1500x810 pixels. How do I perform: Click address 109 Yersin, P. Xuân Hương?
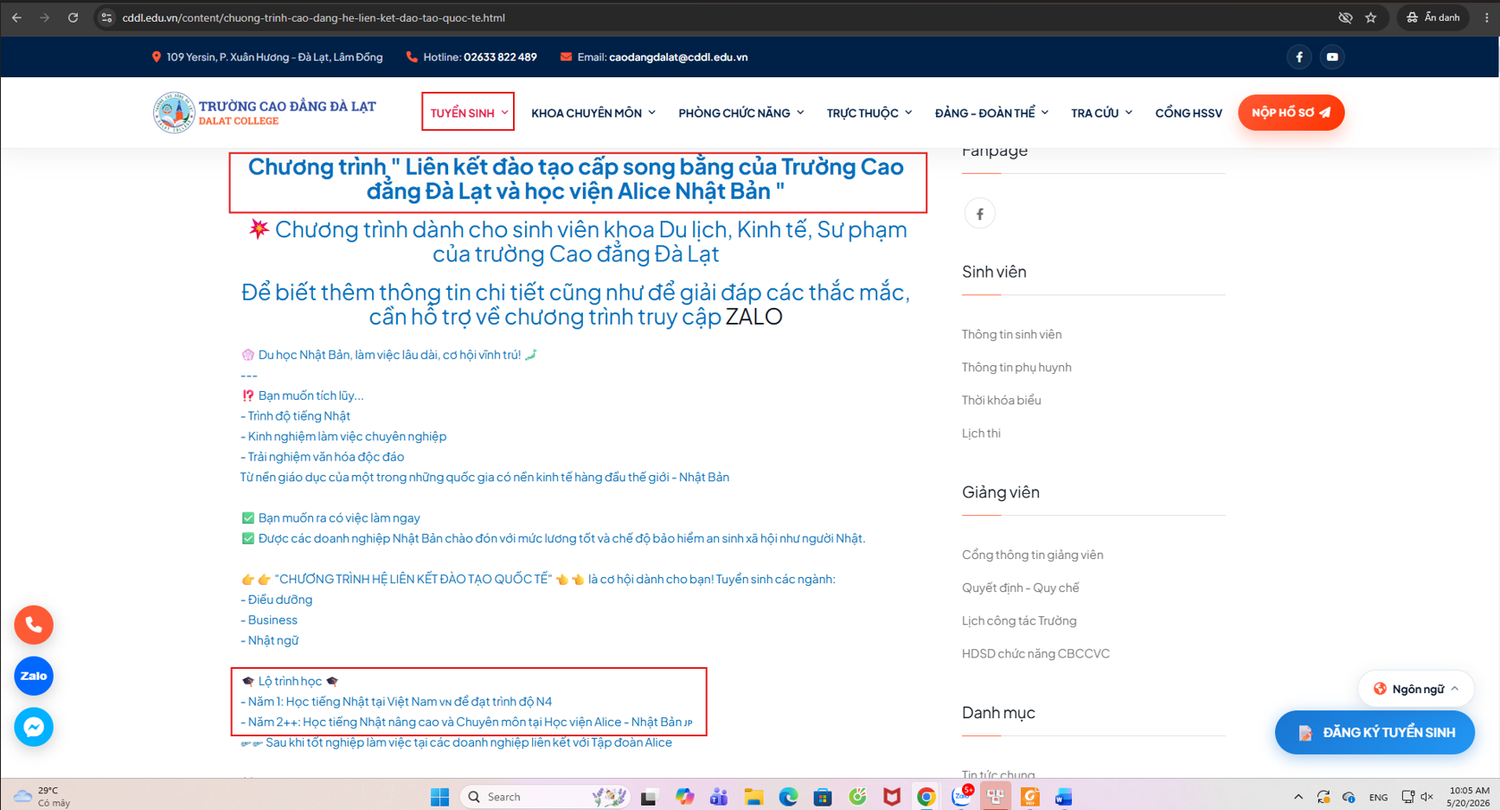coord(275,57)
